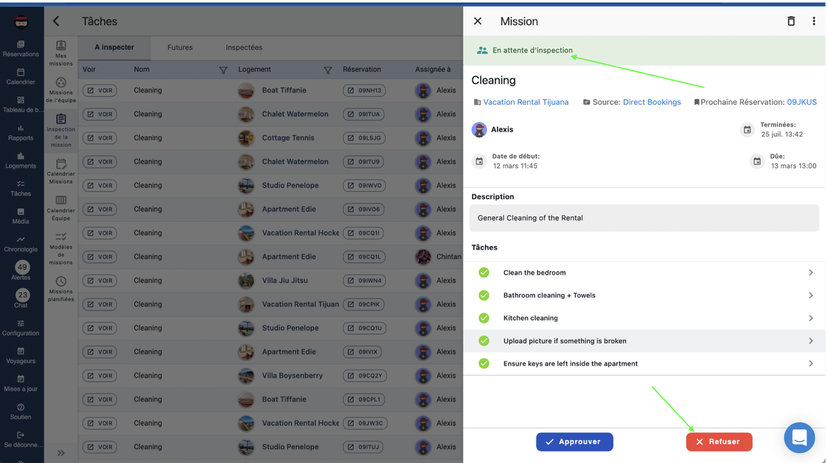This screenshot has width=828, height=463.
Task: Open the Configuration sidebar item
Action: (21, 328)
